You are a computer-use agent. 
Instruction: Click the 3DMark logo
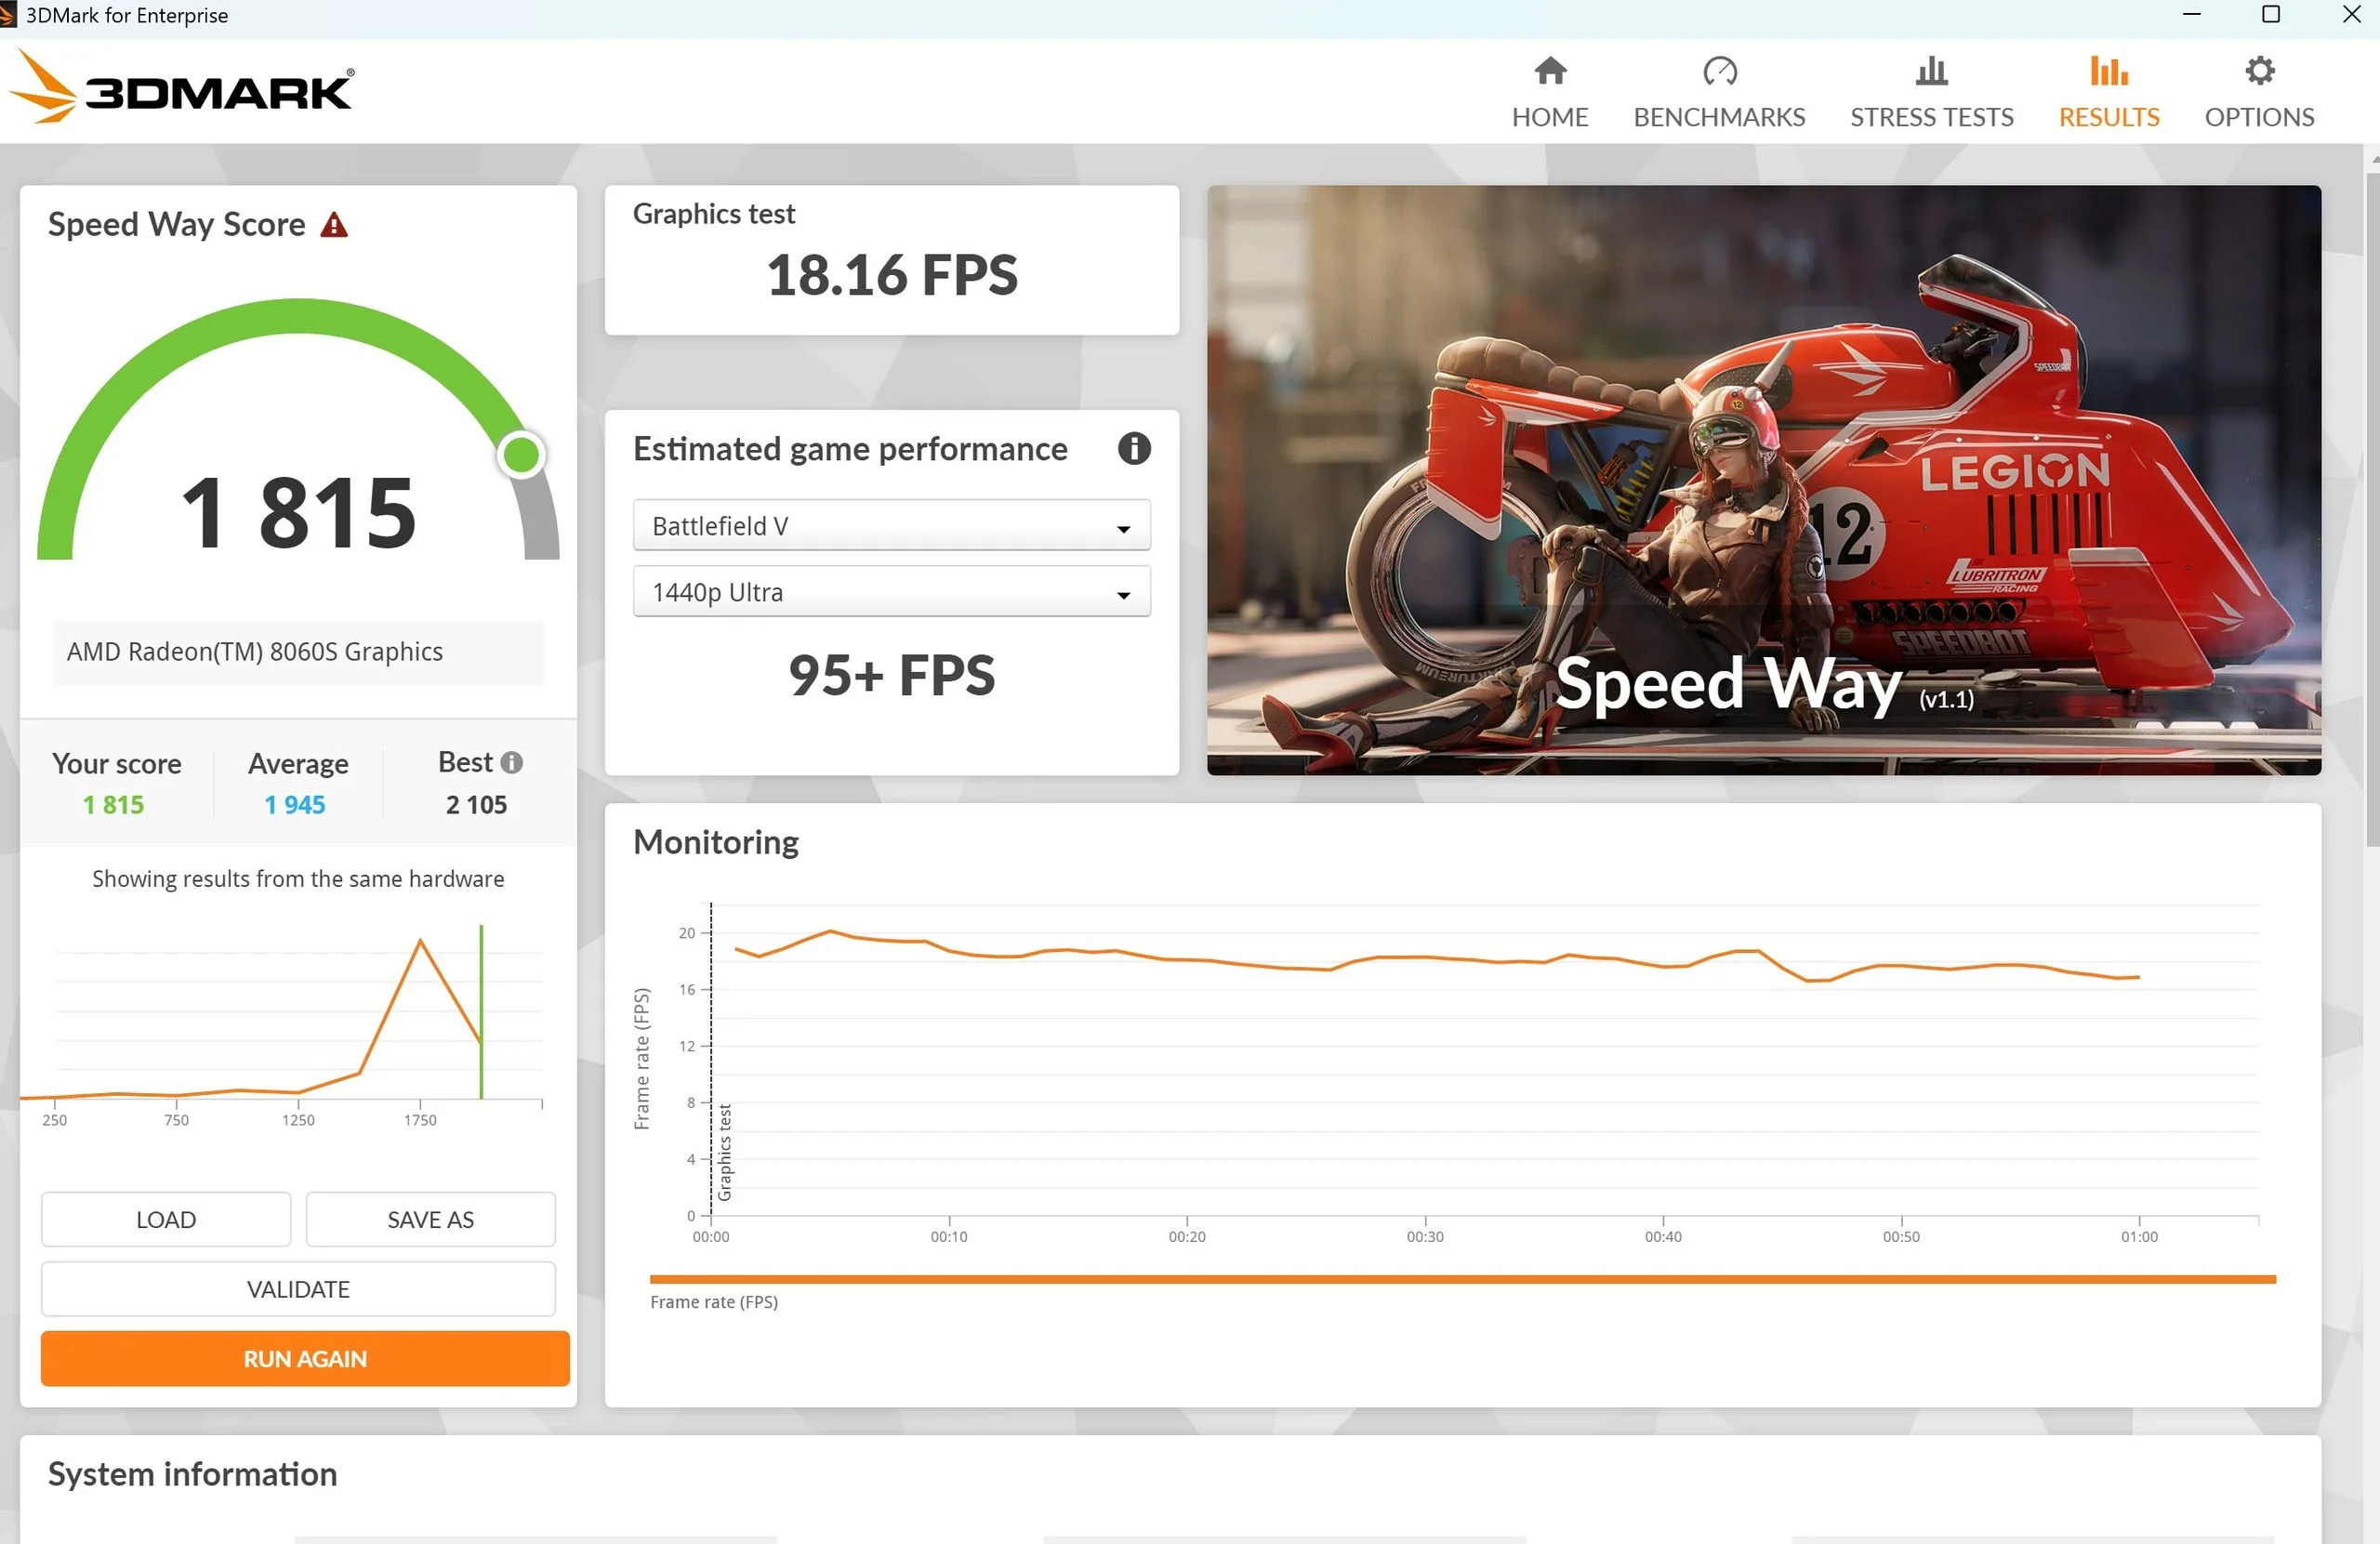tap(184, 89)
